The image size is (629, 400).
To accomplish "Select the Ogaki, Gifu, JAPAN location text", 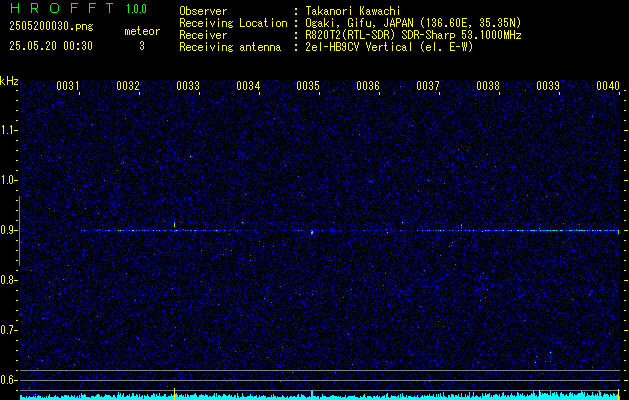I will click(413, 23).
